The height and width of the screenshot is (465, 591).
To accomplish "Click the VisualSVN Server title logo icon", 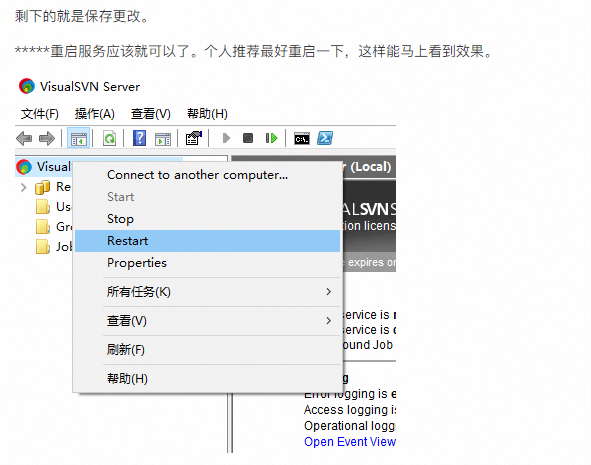I will click(27, 86).
